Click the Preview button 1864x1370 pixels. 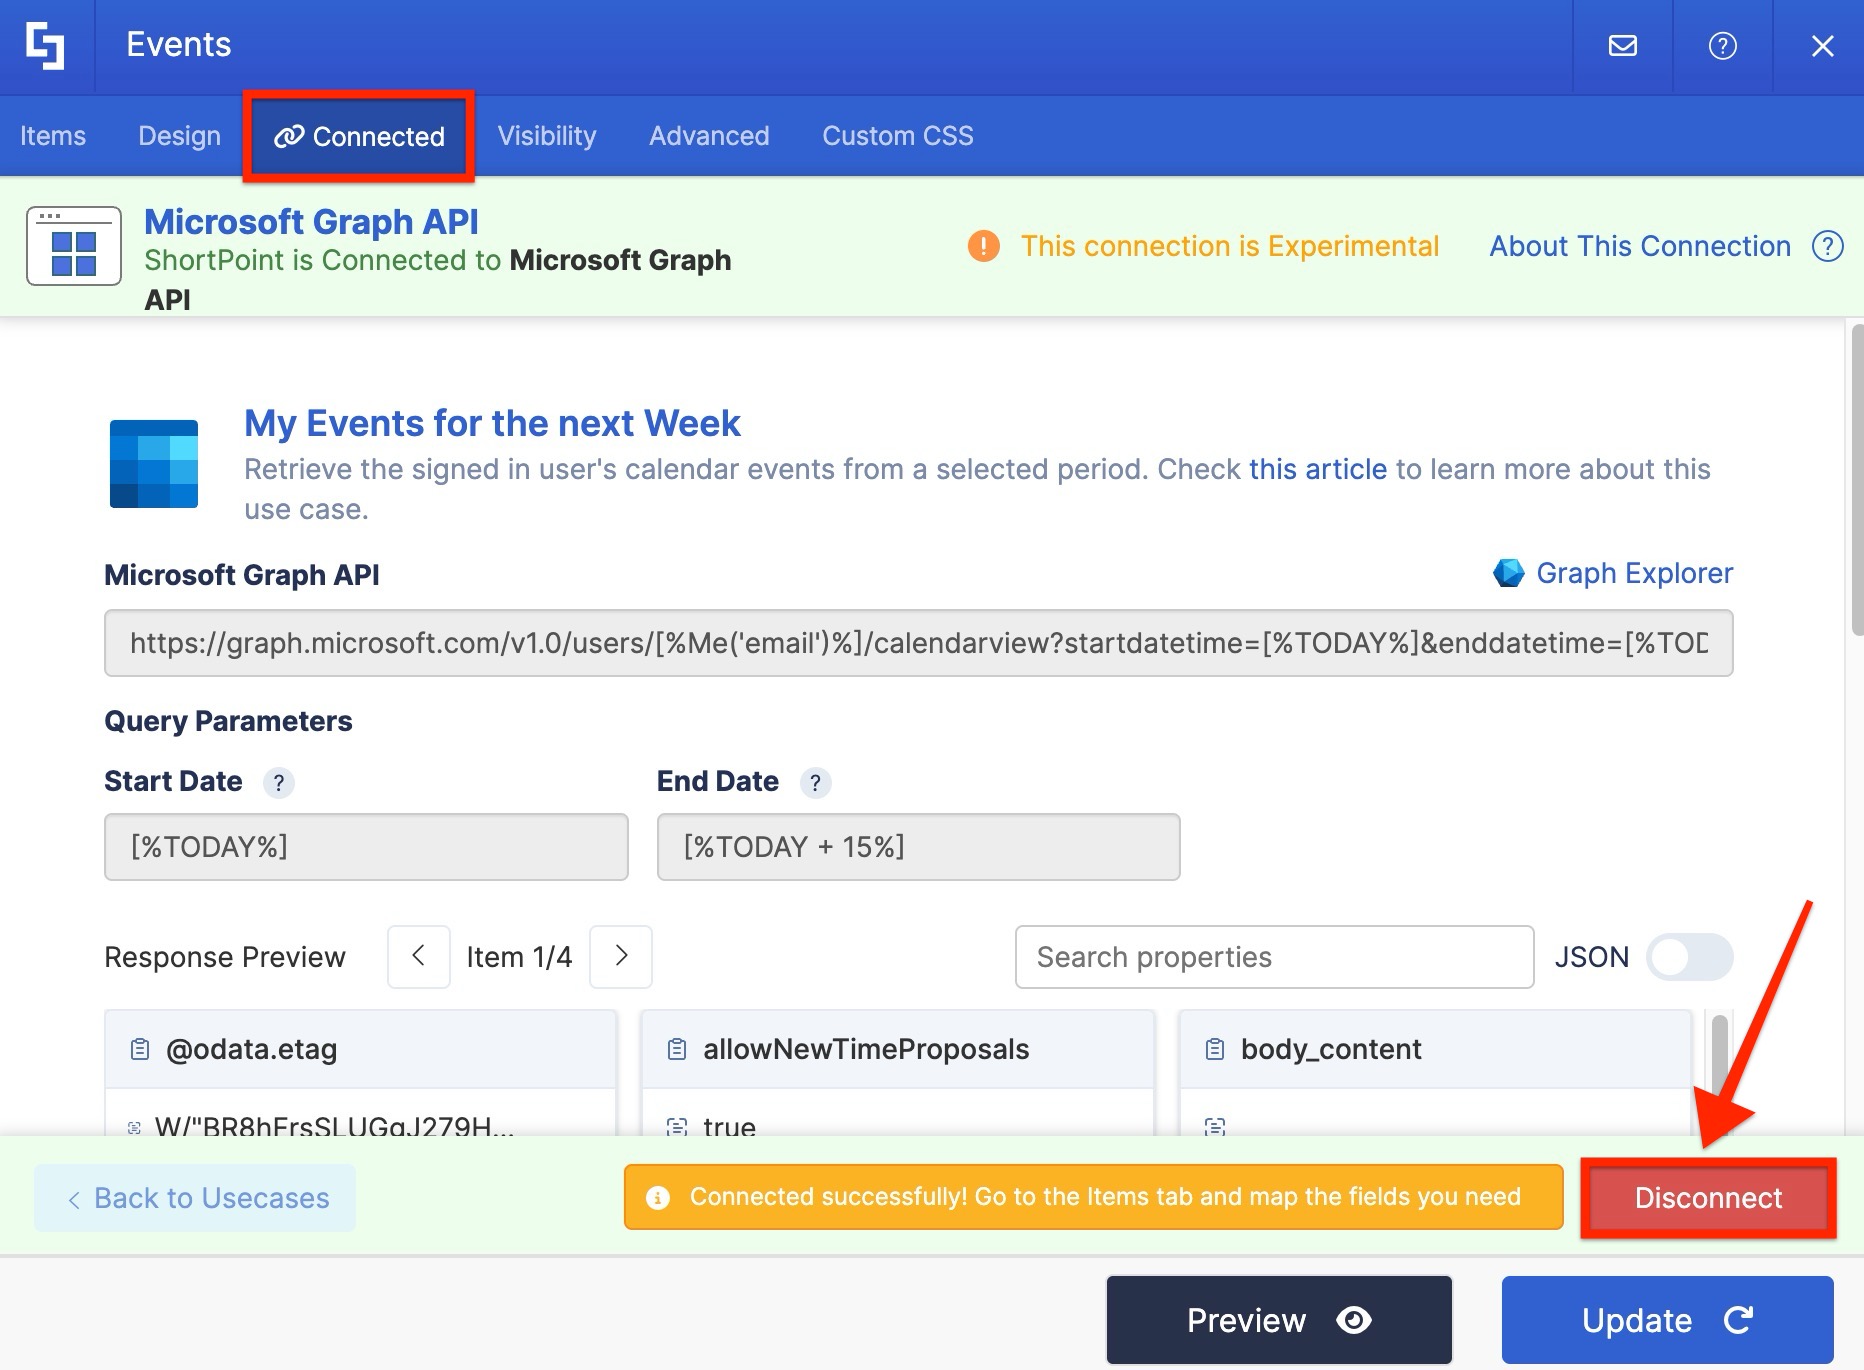point(1279,1320)
